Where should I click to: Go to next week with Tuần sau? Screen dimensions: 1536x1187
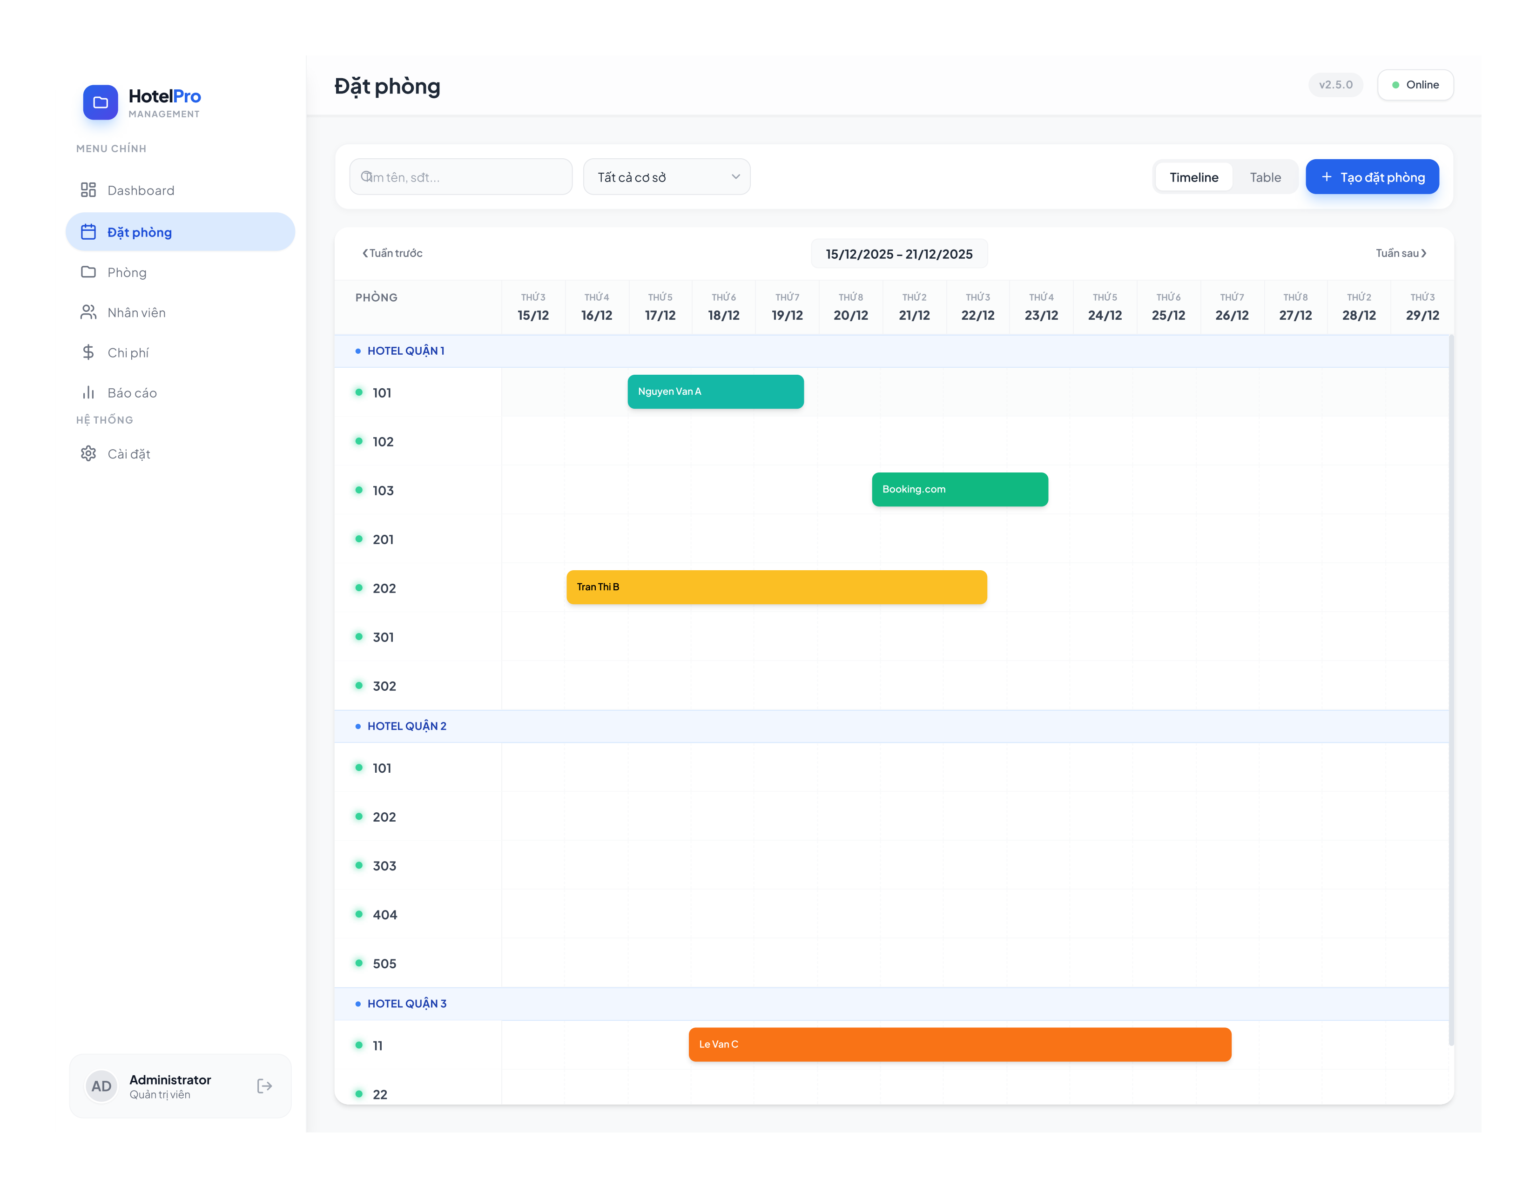coord(1401,253)
